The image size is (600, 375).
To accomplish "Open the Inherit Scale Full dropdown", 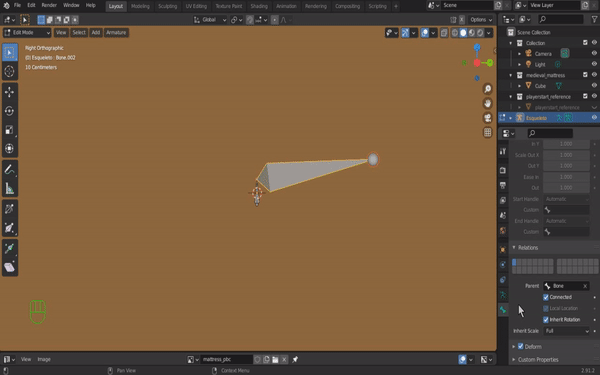I will click(x=567, y=331).
